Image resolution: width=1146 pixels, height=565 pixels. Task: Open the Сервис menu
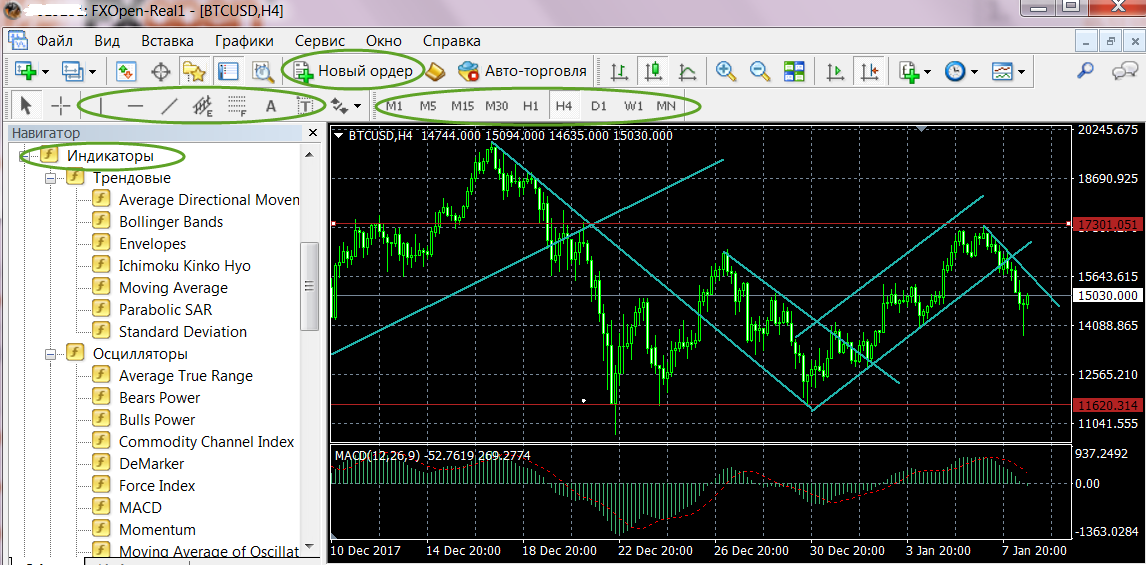pos(320,40)
